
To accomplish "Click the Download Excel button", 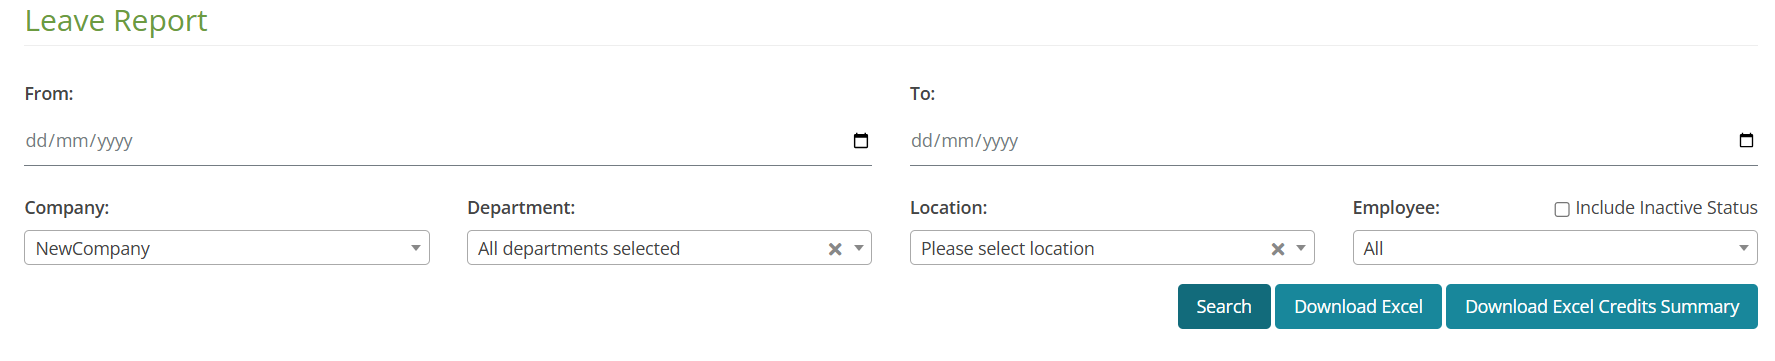I will pos(1358,306).
